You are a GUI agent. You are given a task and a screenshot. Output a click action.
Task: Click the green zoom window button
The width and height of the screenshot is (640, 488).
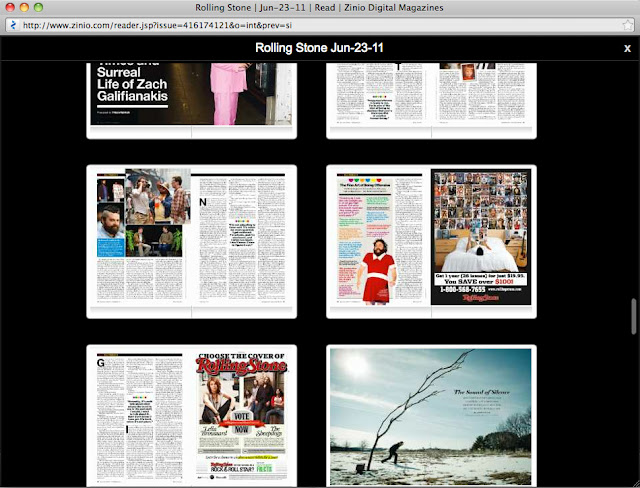coord(38,7)
